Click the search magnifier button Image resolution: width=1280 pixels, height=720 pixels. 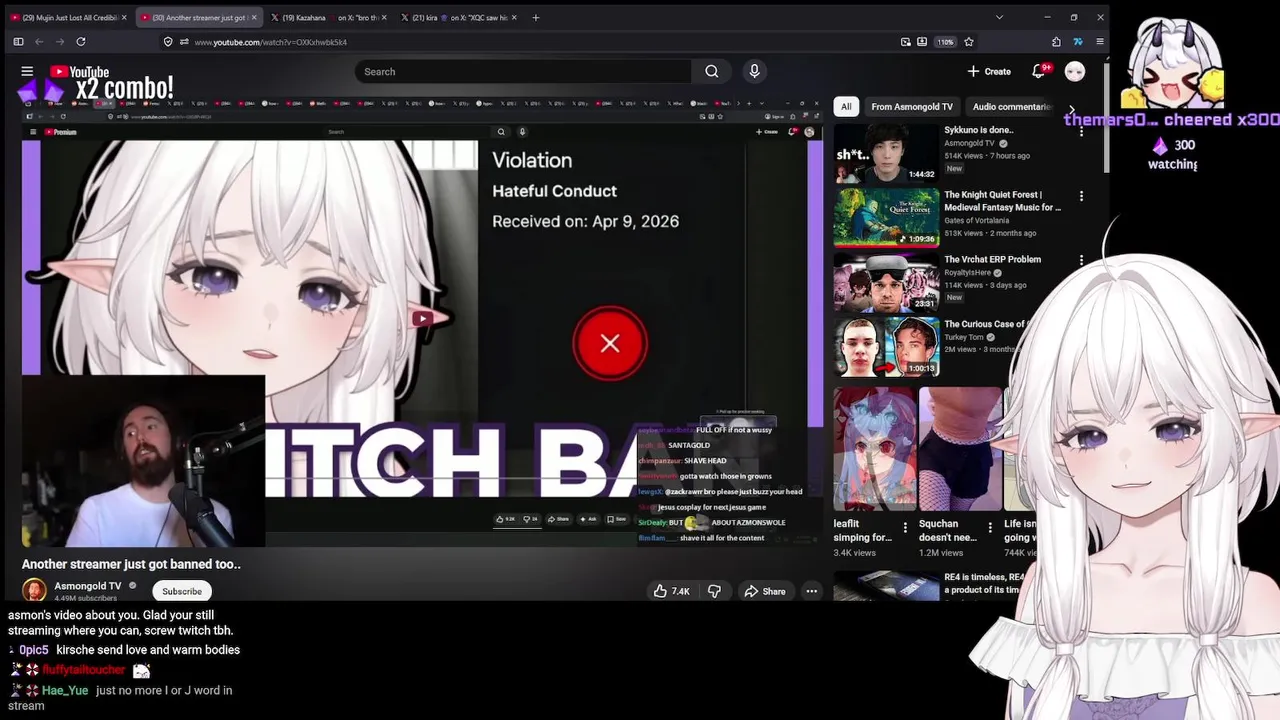[712, 72]
